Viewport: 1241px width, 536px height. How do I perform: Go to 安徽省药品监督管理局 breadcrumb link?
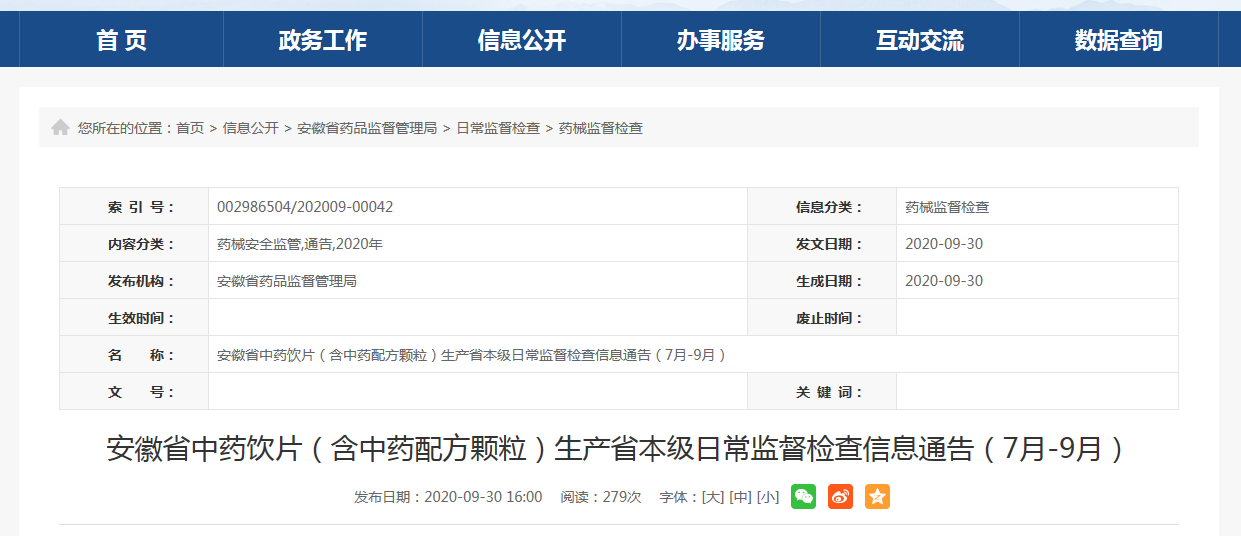[x=367, y=128]
